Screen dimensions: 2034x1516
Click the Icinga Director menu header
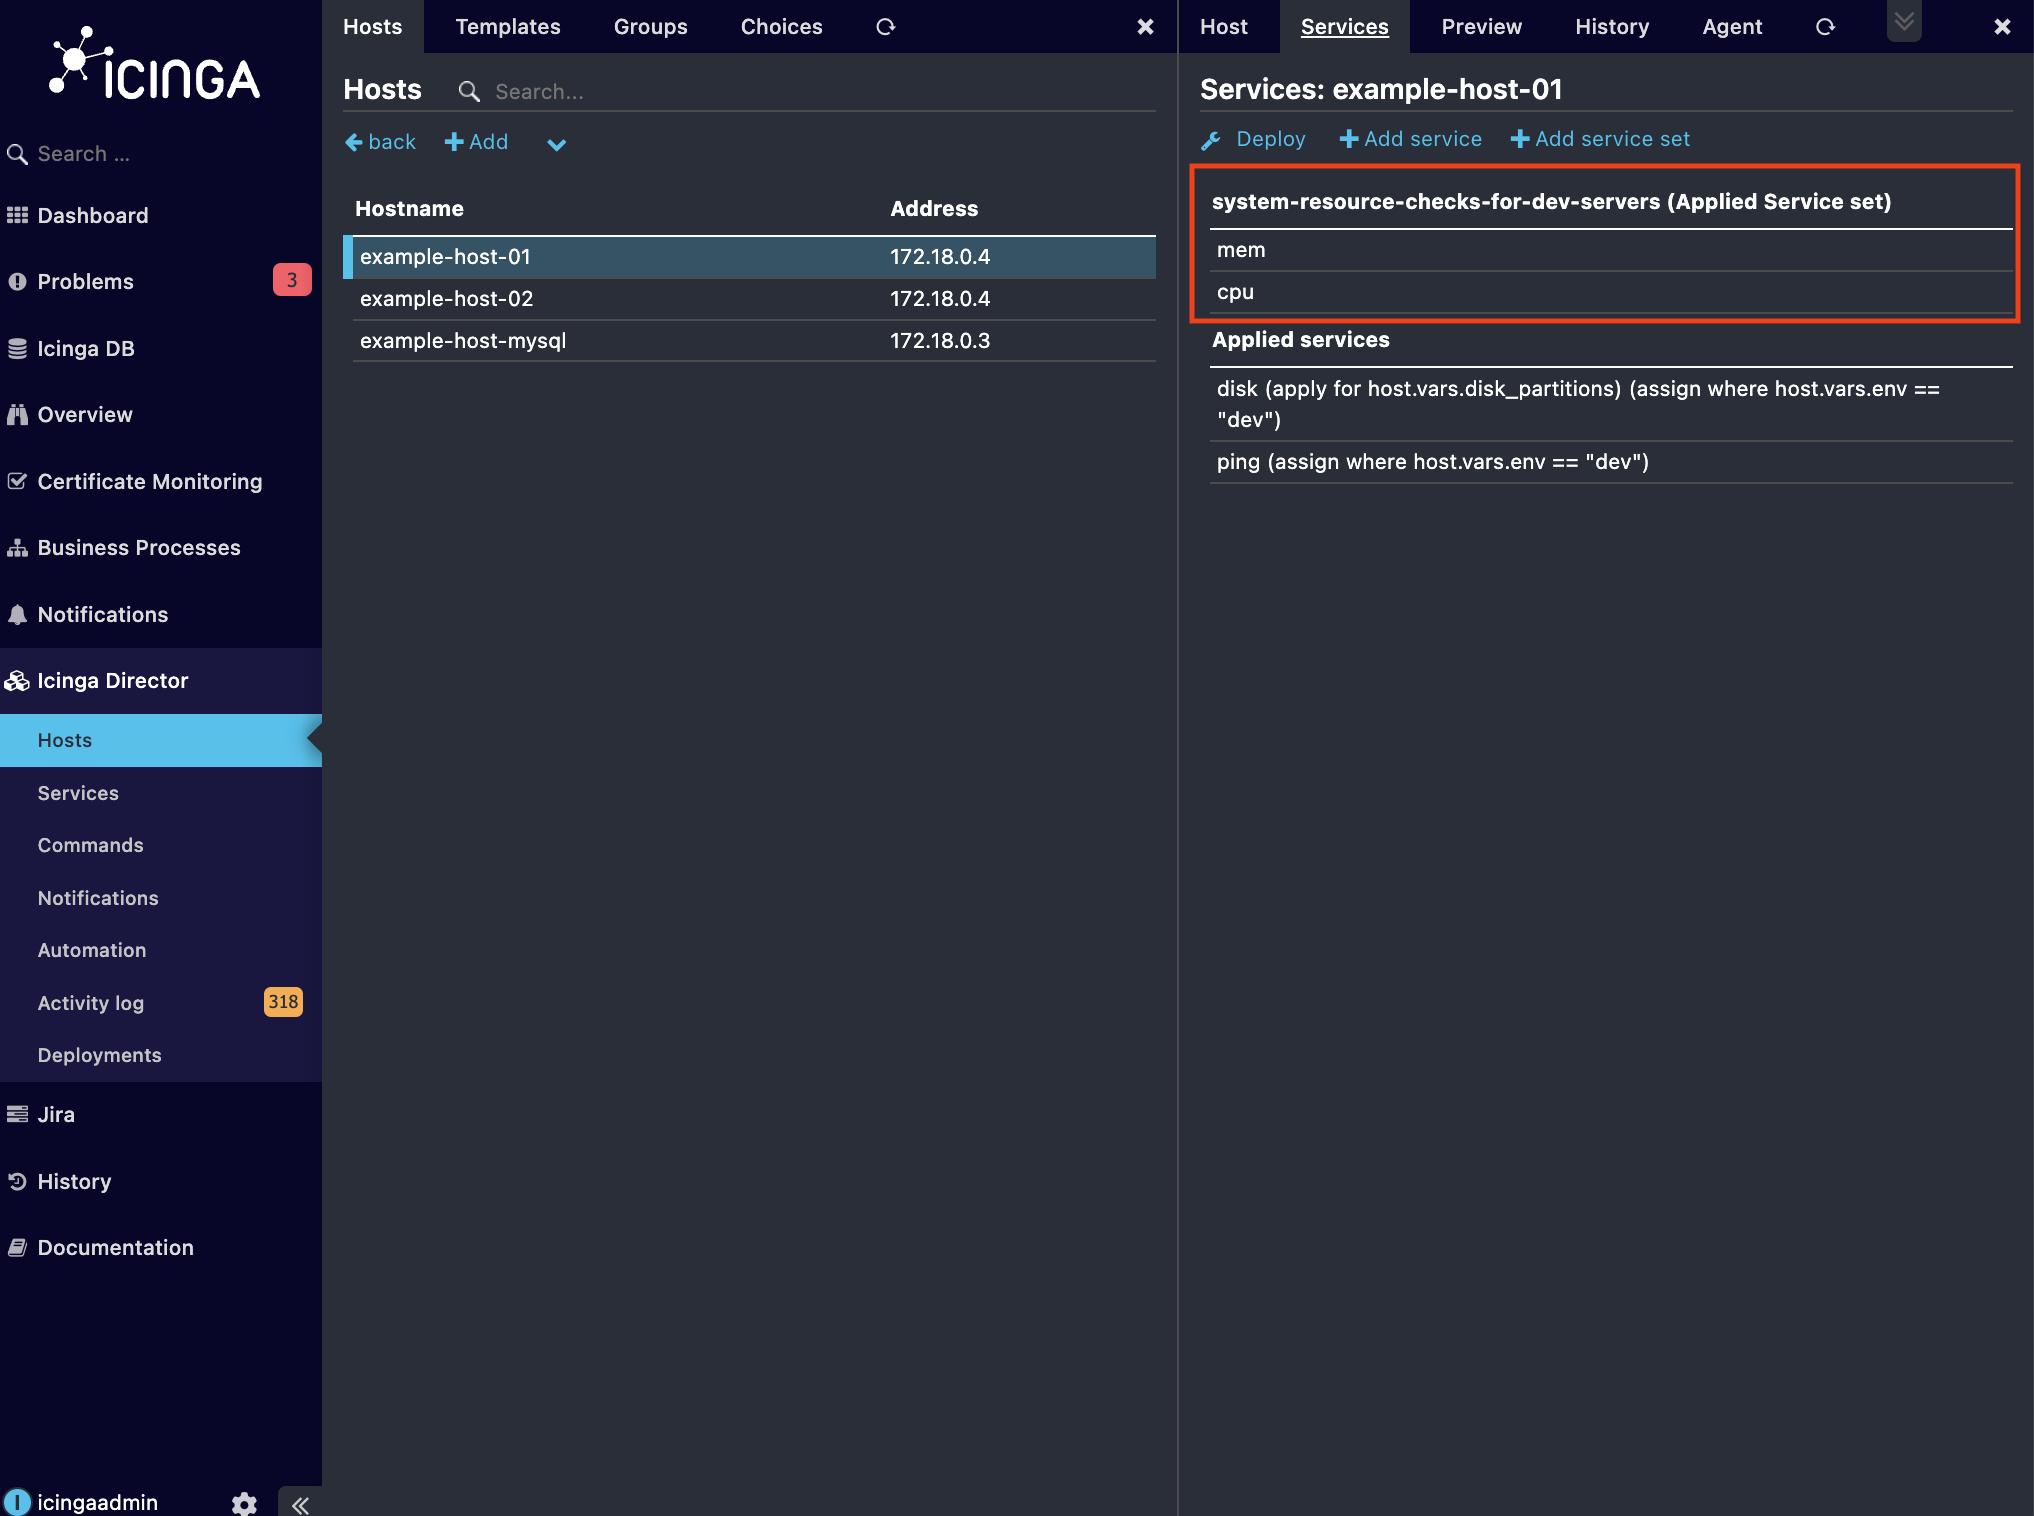112,680
